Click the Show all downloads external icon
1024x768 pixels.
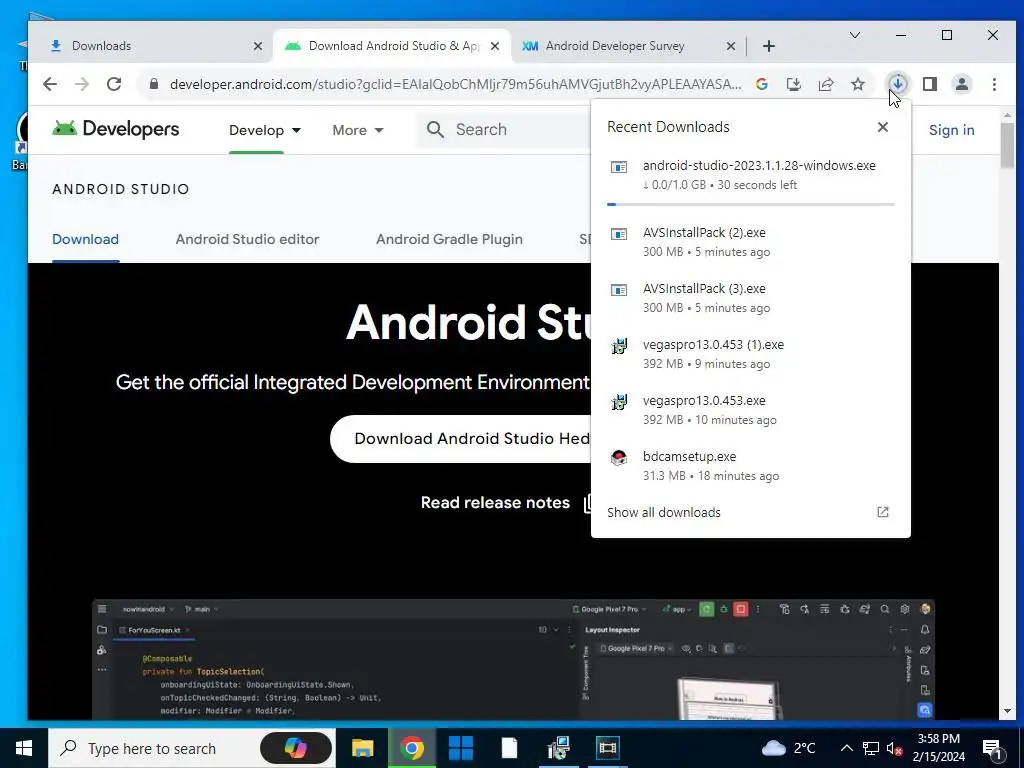click(883, 512)
